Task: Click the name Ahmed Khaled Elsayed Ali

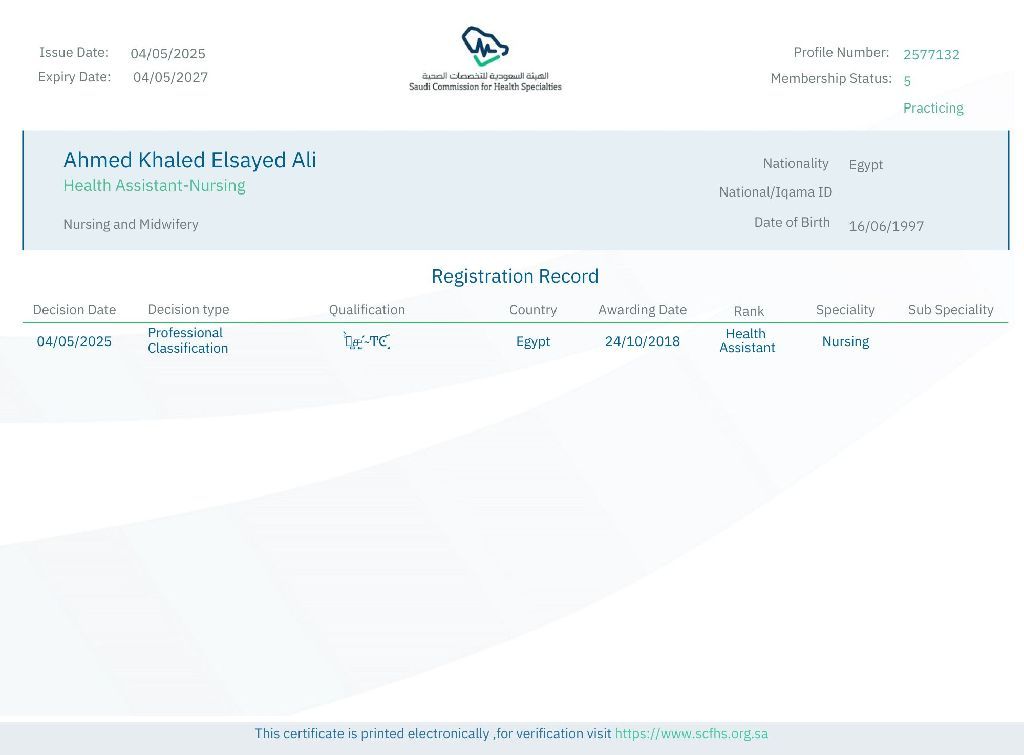Action: coord(190,160)
